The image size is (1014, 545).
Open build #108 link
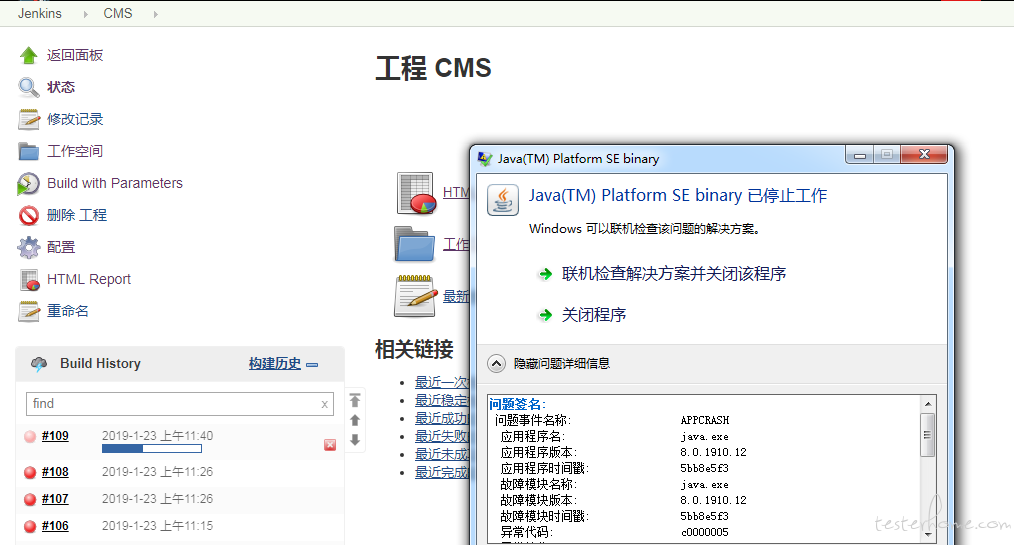(x=55, y=472)
